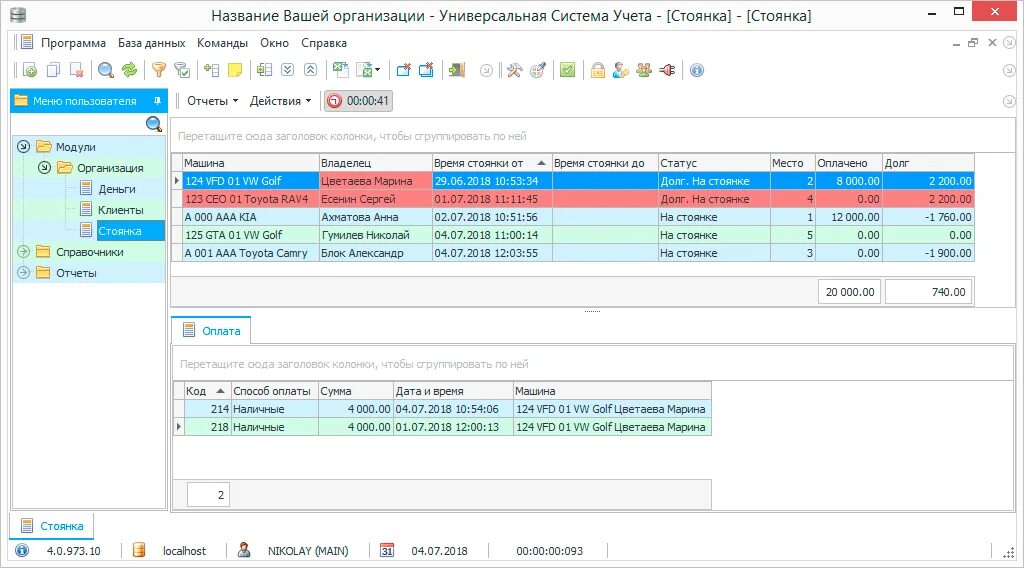
Task: Click the double chevron down toolbar icon
Action: [x=287, y=70]
